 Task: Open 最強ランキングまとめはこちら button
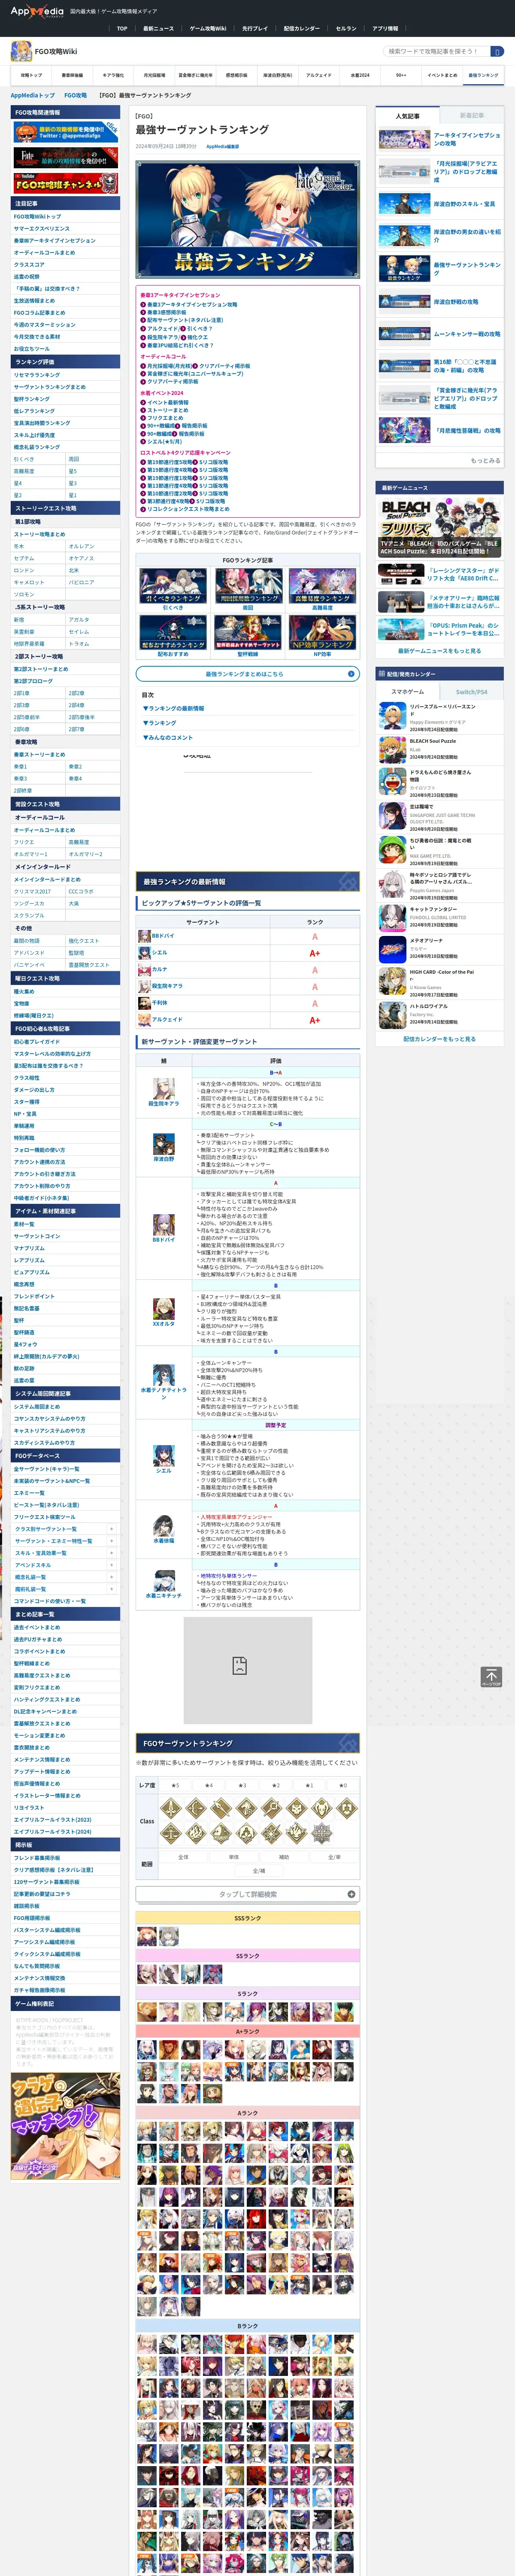[x=248, y=674]
